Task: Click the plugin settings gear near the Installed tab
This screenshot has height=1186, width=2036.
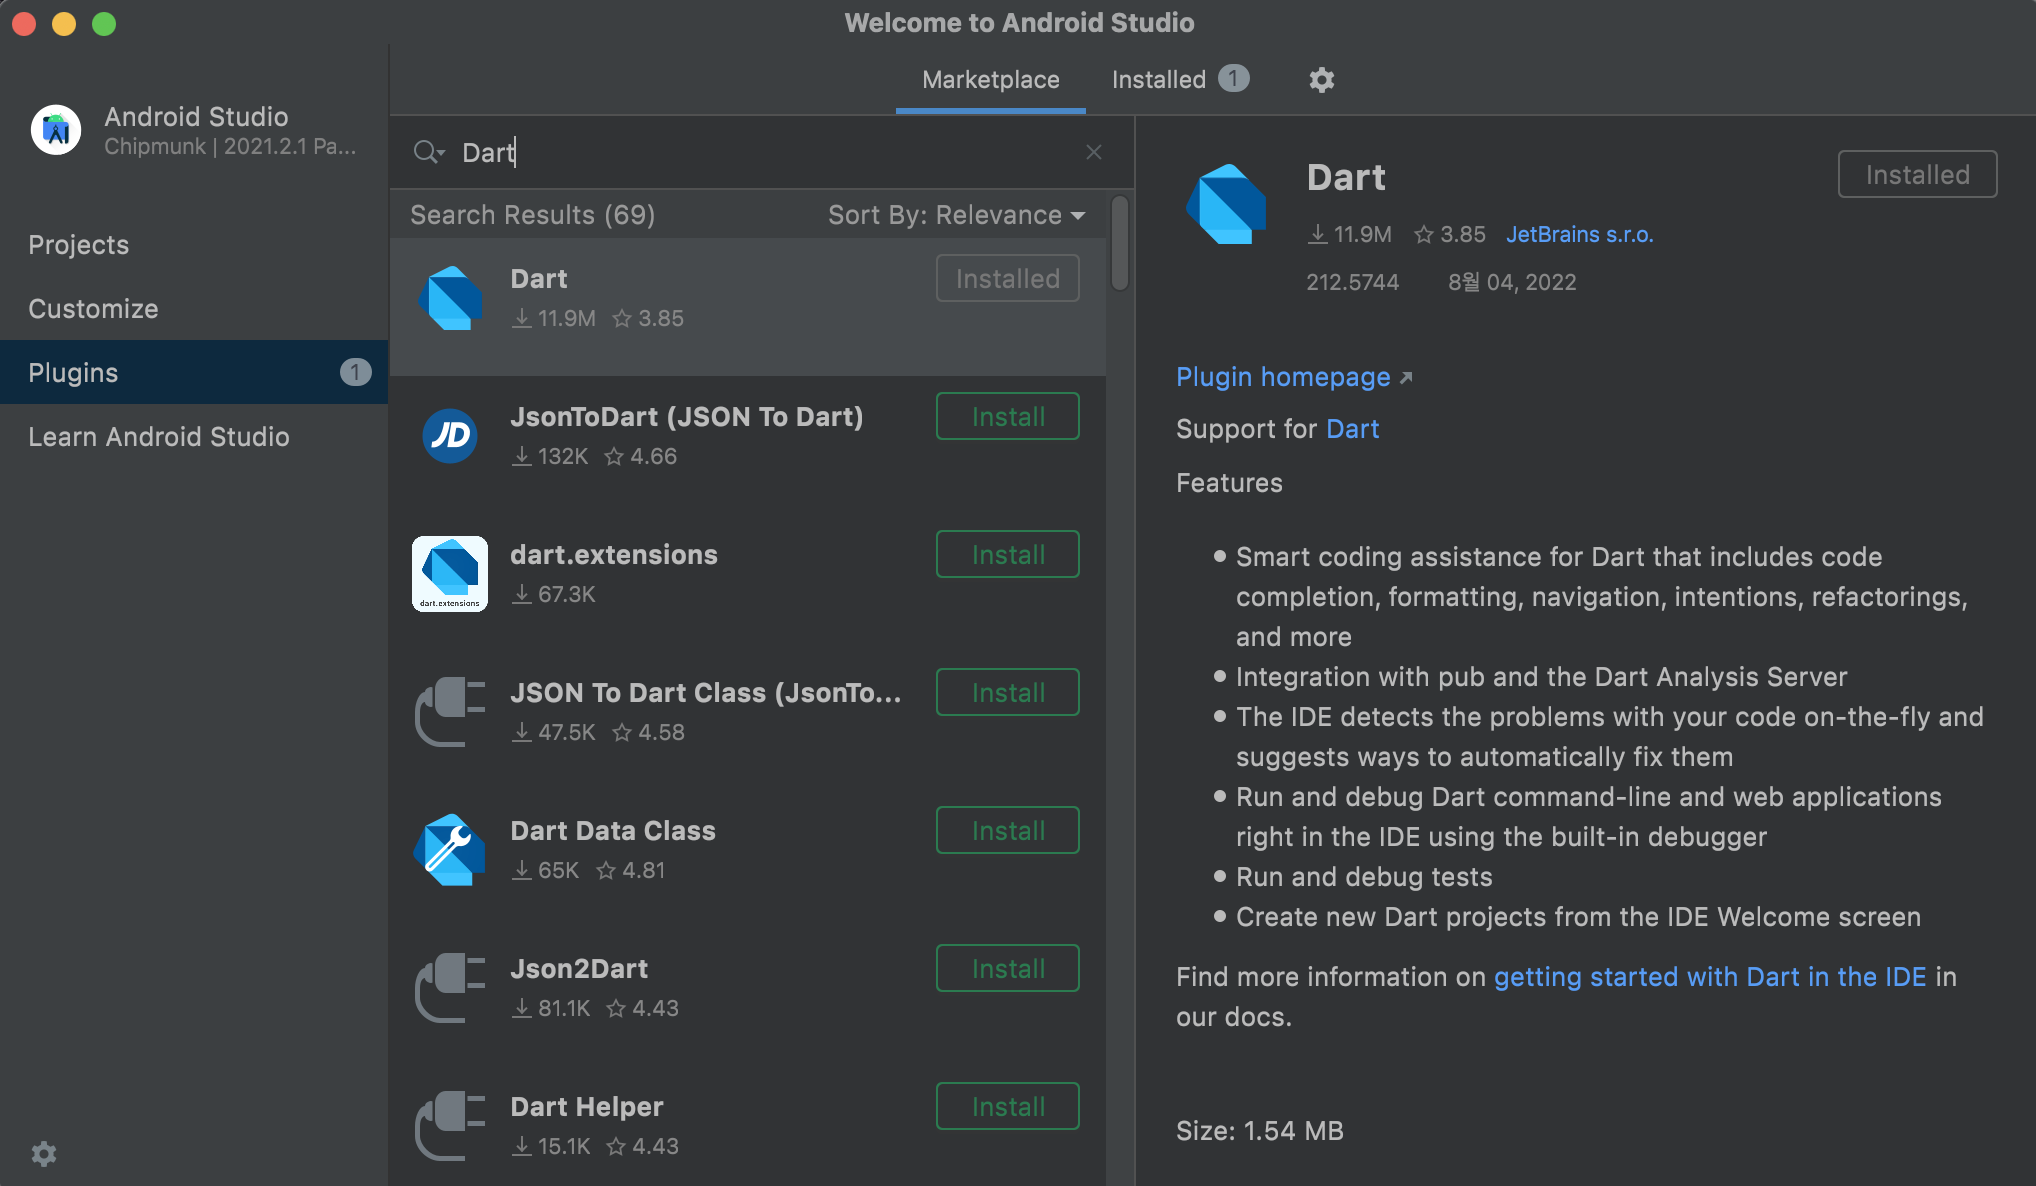Action: coord(1321,80)
